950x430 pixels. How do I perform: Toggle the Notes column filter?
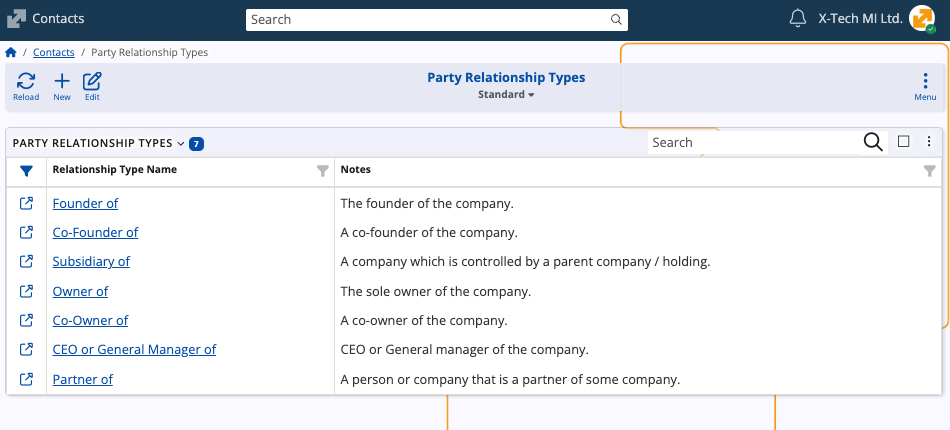point(930,171)
